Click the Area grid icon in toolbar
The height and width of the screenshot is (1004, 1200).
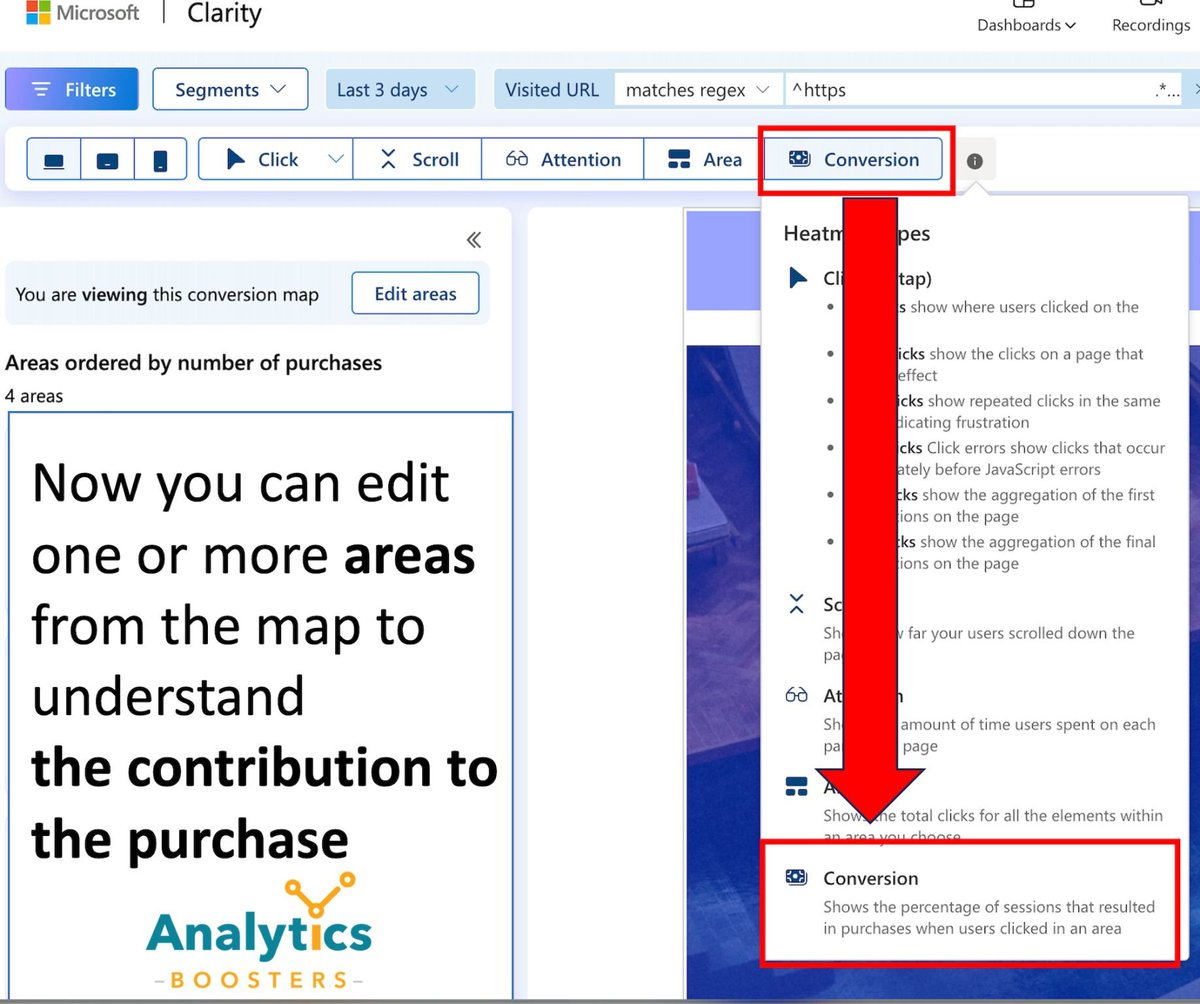coord(679,160)
